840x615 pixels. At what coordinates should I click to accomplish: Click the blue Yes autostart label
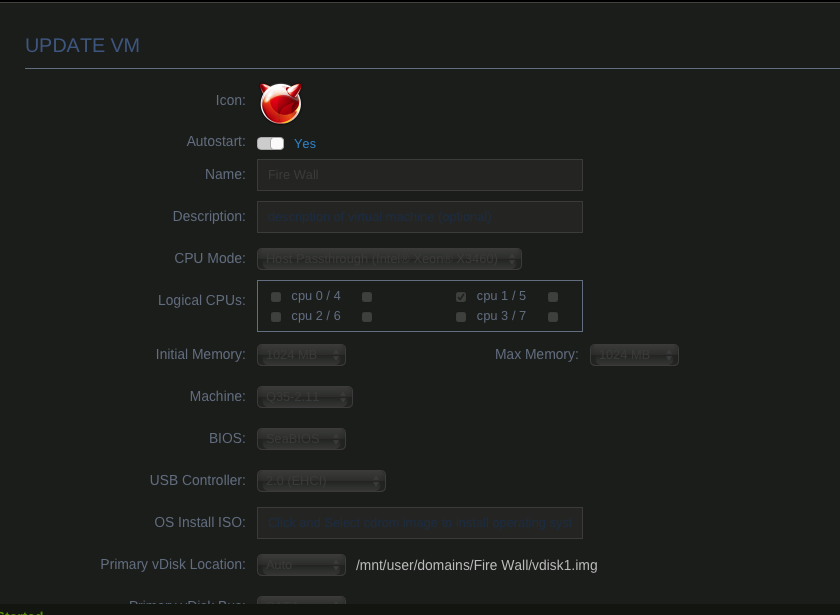pos(305,144)
